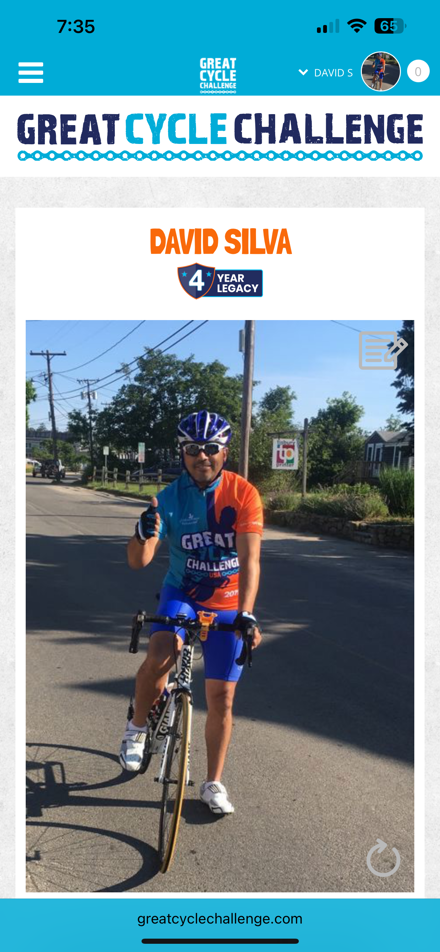Tap the cellular signal bars icon
This screenshot has height=952, width=440.
(x=328, y=27)
